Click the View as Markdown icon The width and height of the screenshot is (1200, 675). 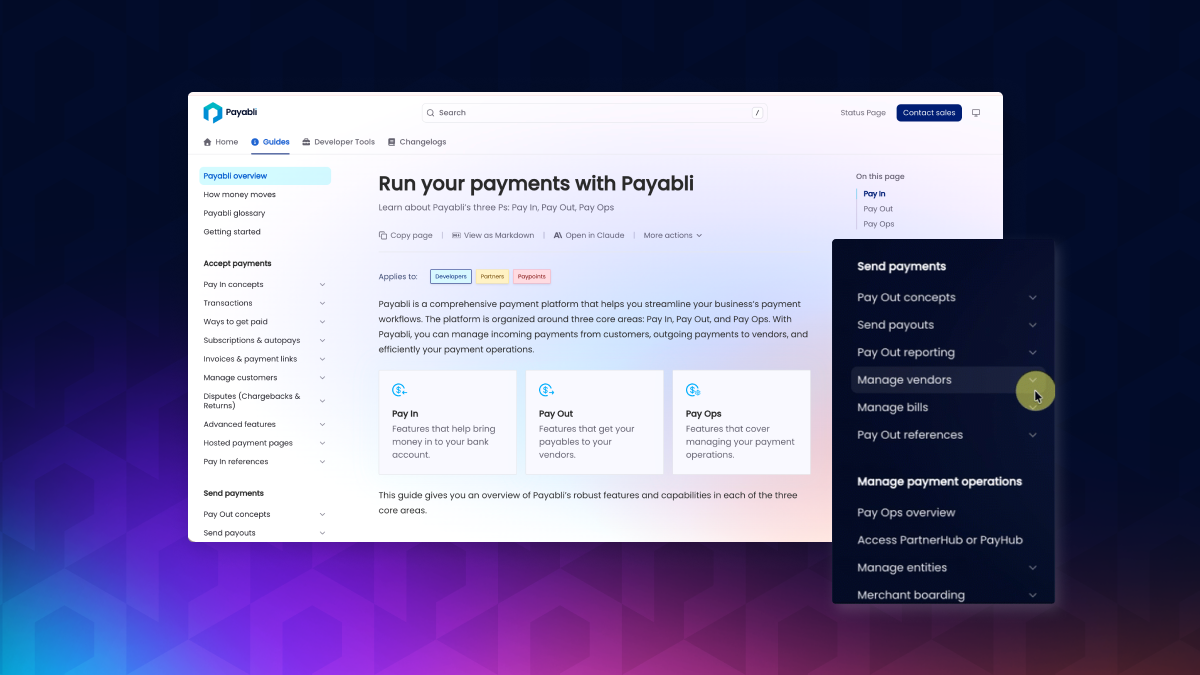456,236
